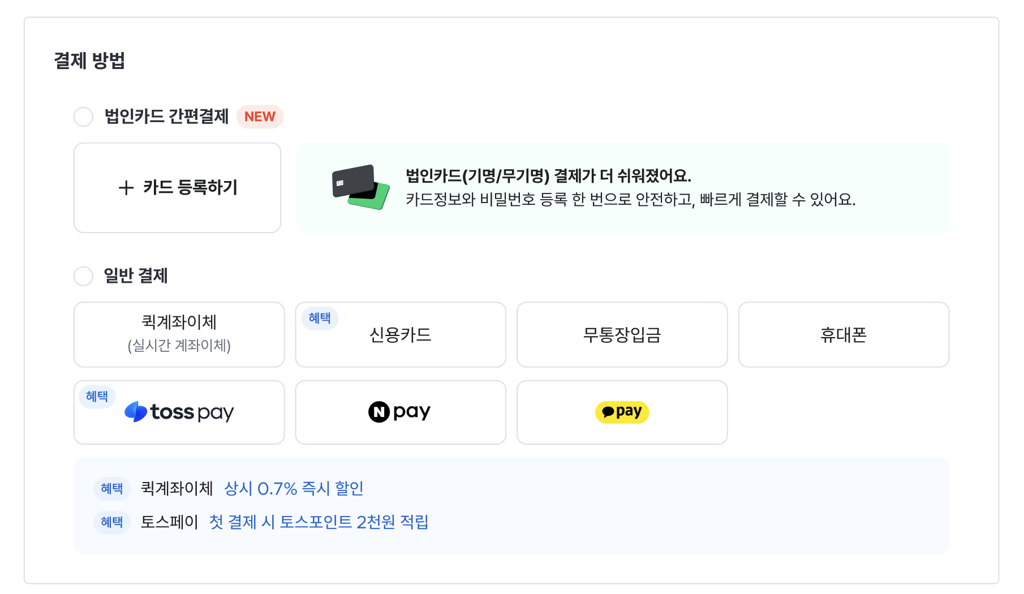Screen dimensions: 1024x594
Task: Select toss pay logo option
Action: pos(179,413)
